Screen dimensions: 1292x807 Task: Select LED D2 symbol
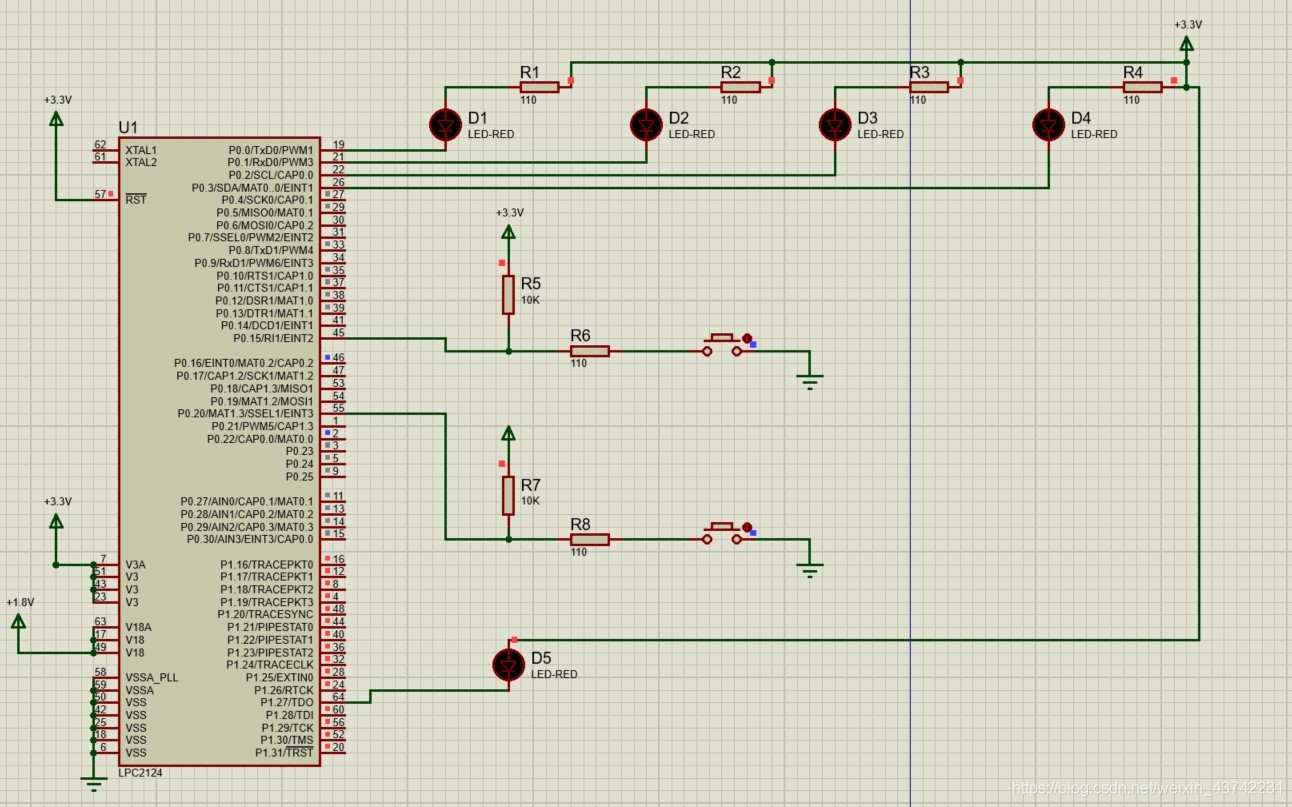[x=646, y=125]
